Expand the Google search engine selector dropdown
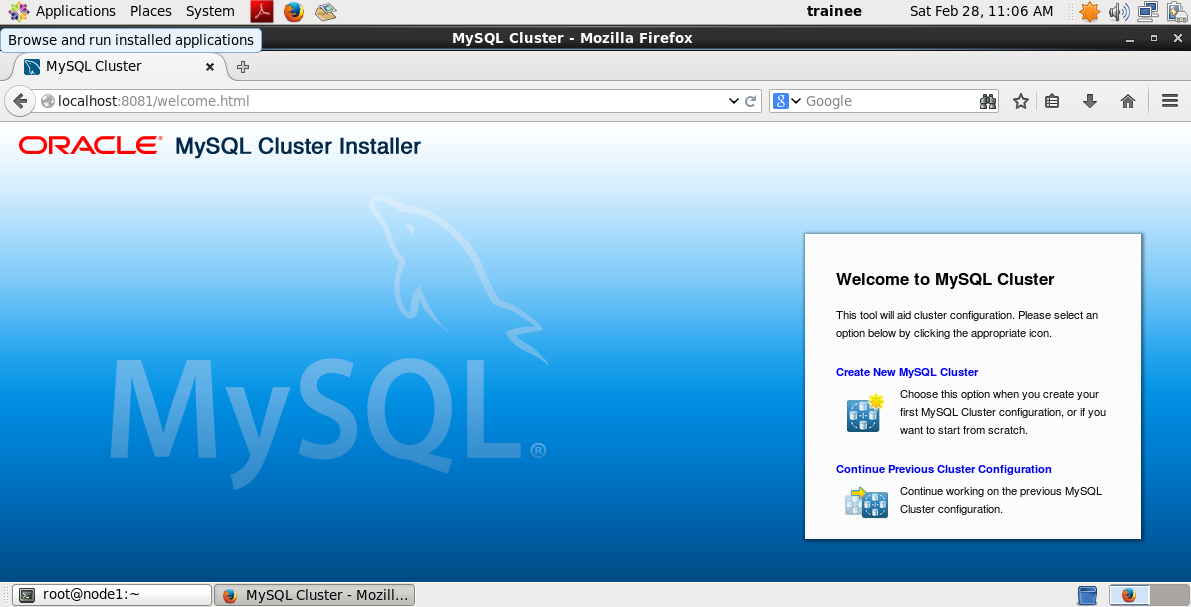1191x607 pixels. (788, 101)
